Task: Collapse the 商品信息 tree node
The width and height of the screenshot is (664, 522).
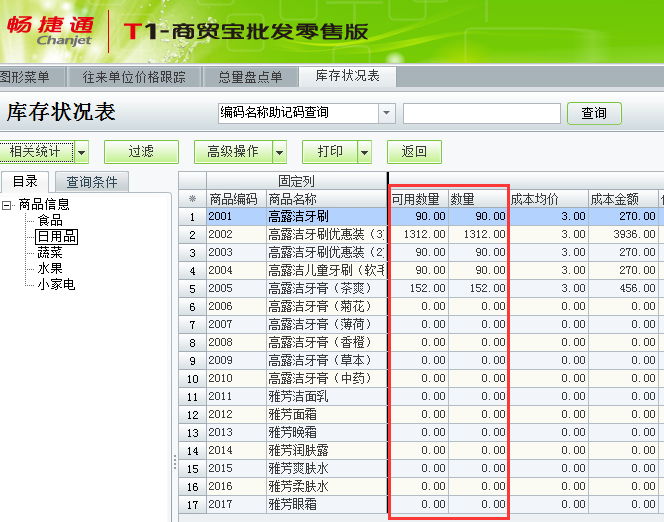Action: pos(6,205)
